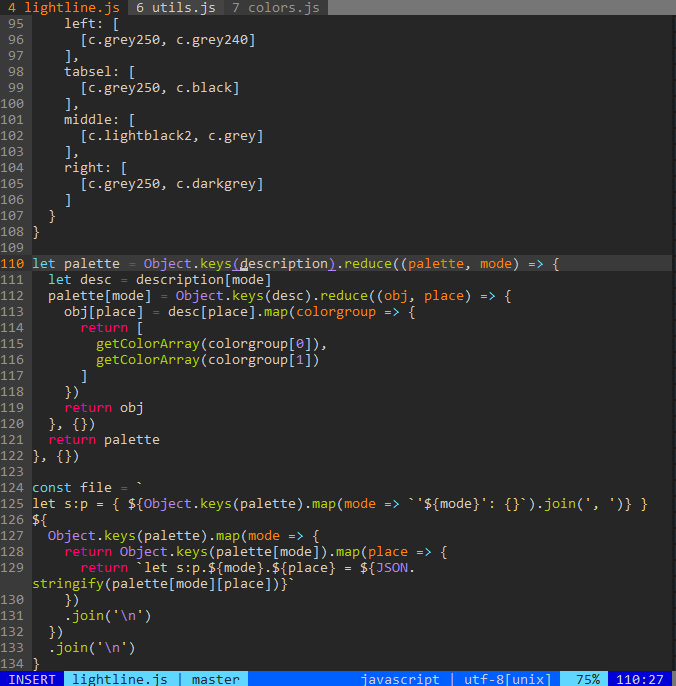The width and height of the screenshot is (676, 686).
Task: Click 'Object' on line 127
Action: pos(72,536)
